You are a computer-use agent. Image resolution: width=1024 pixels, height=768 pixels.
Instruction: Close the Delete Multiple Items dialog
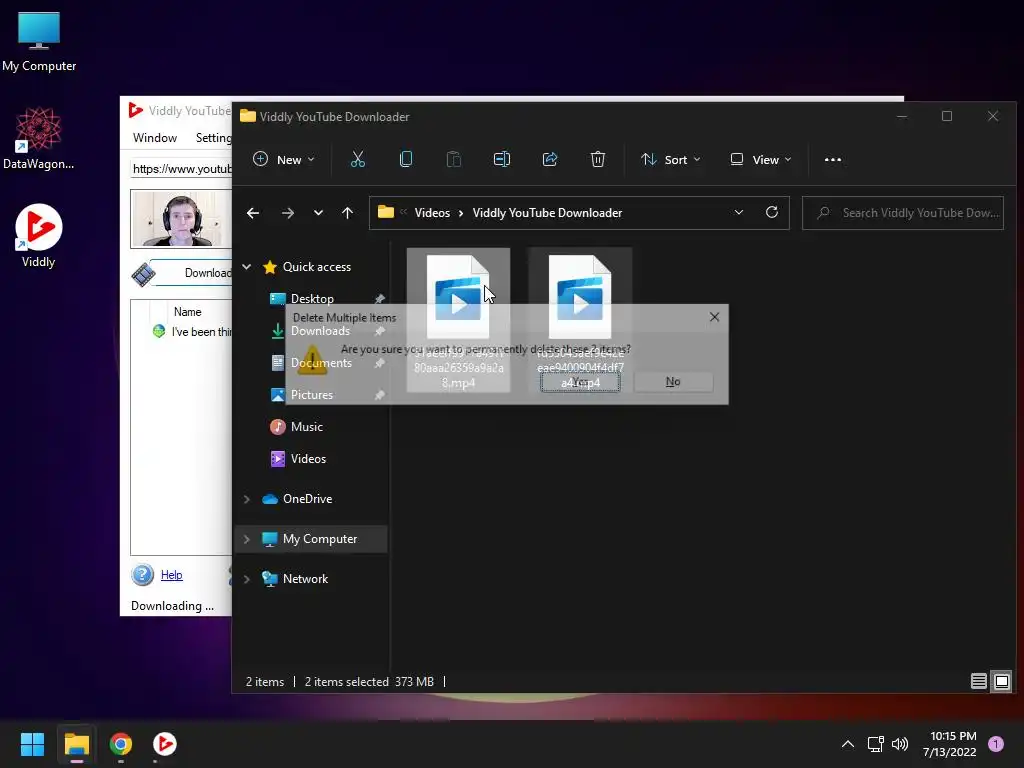[714, 317]
